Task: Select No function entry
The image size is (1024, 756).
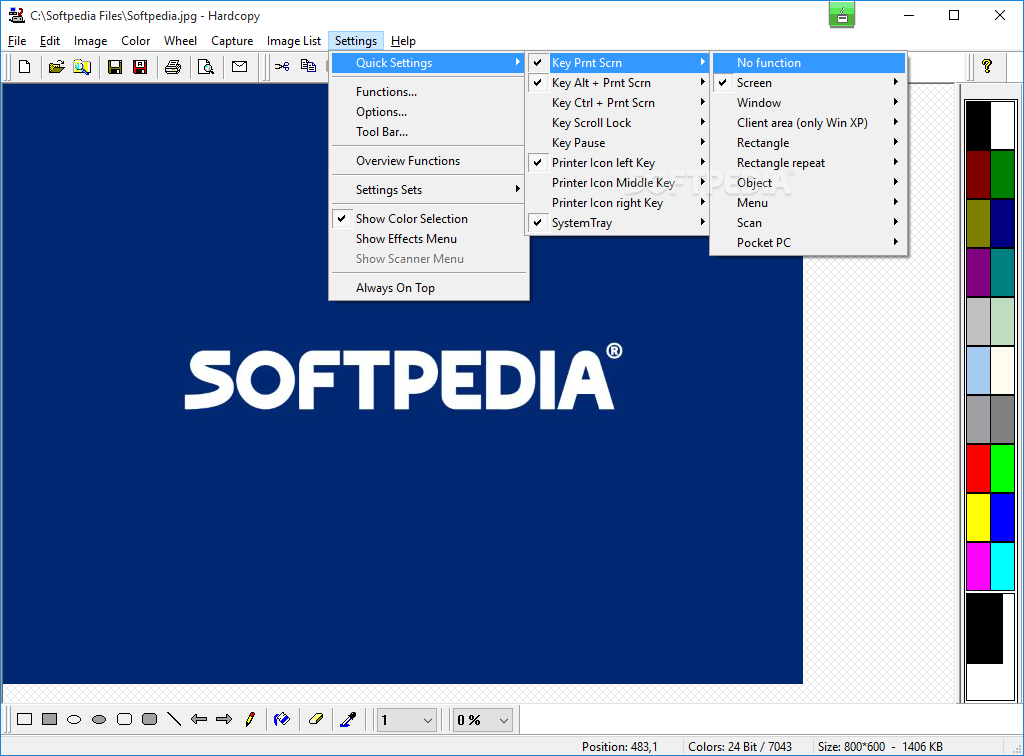Action: pyautogui.click(x=808, y=63)
